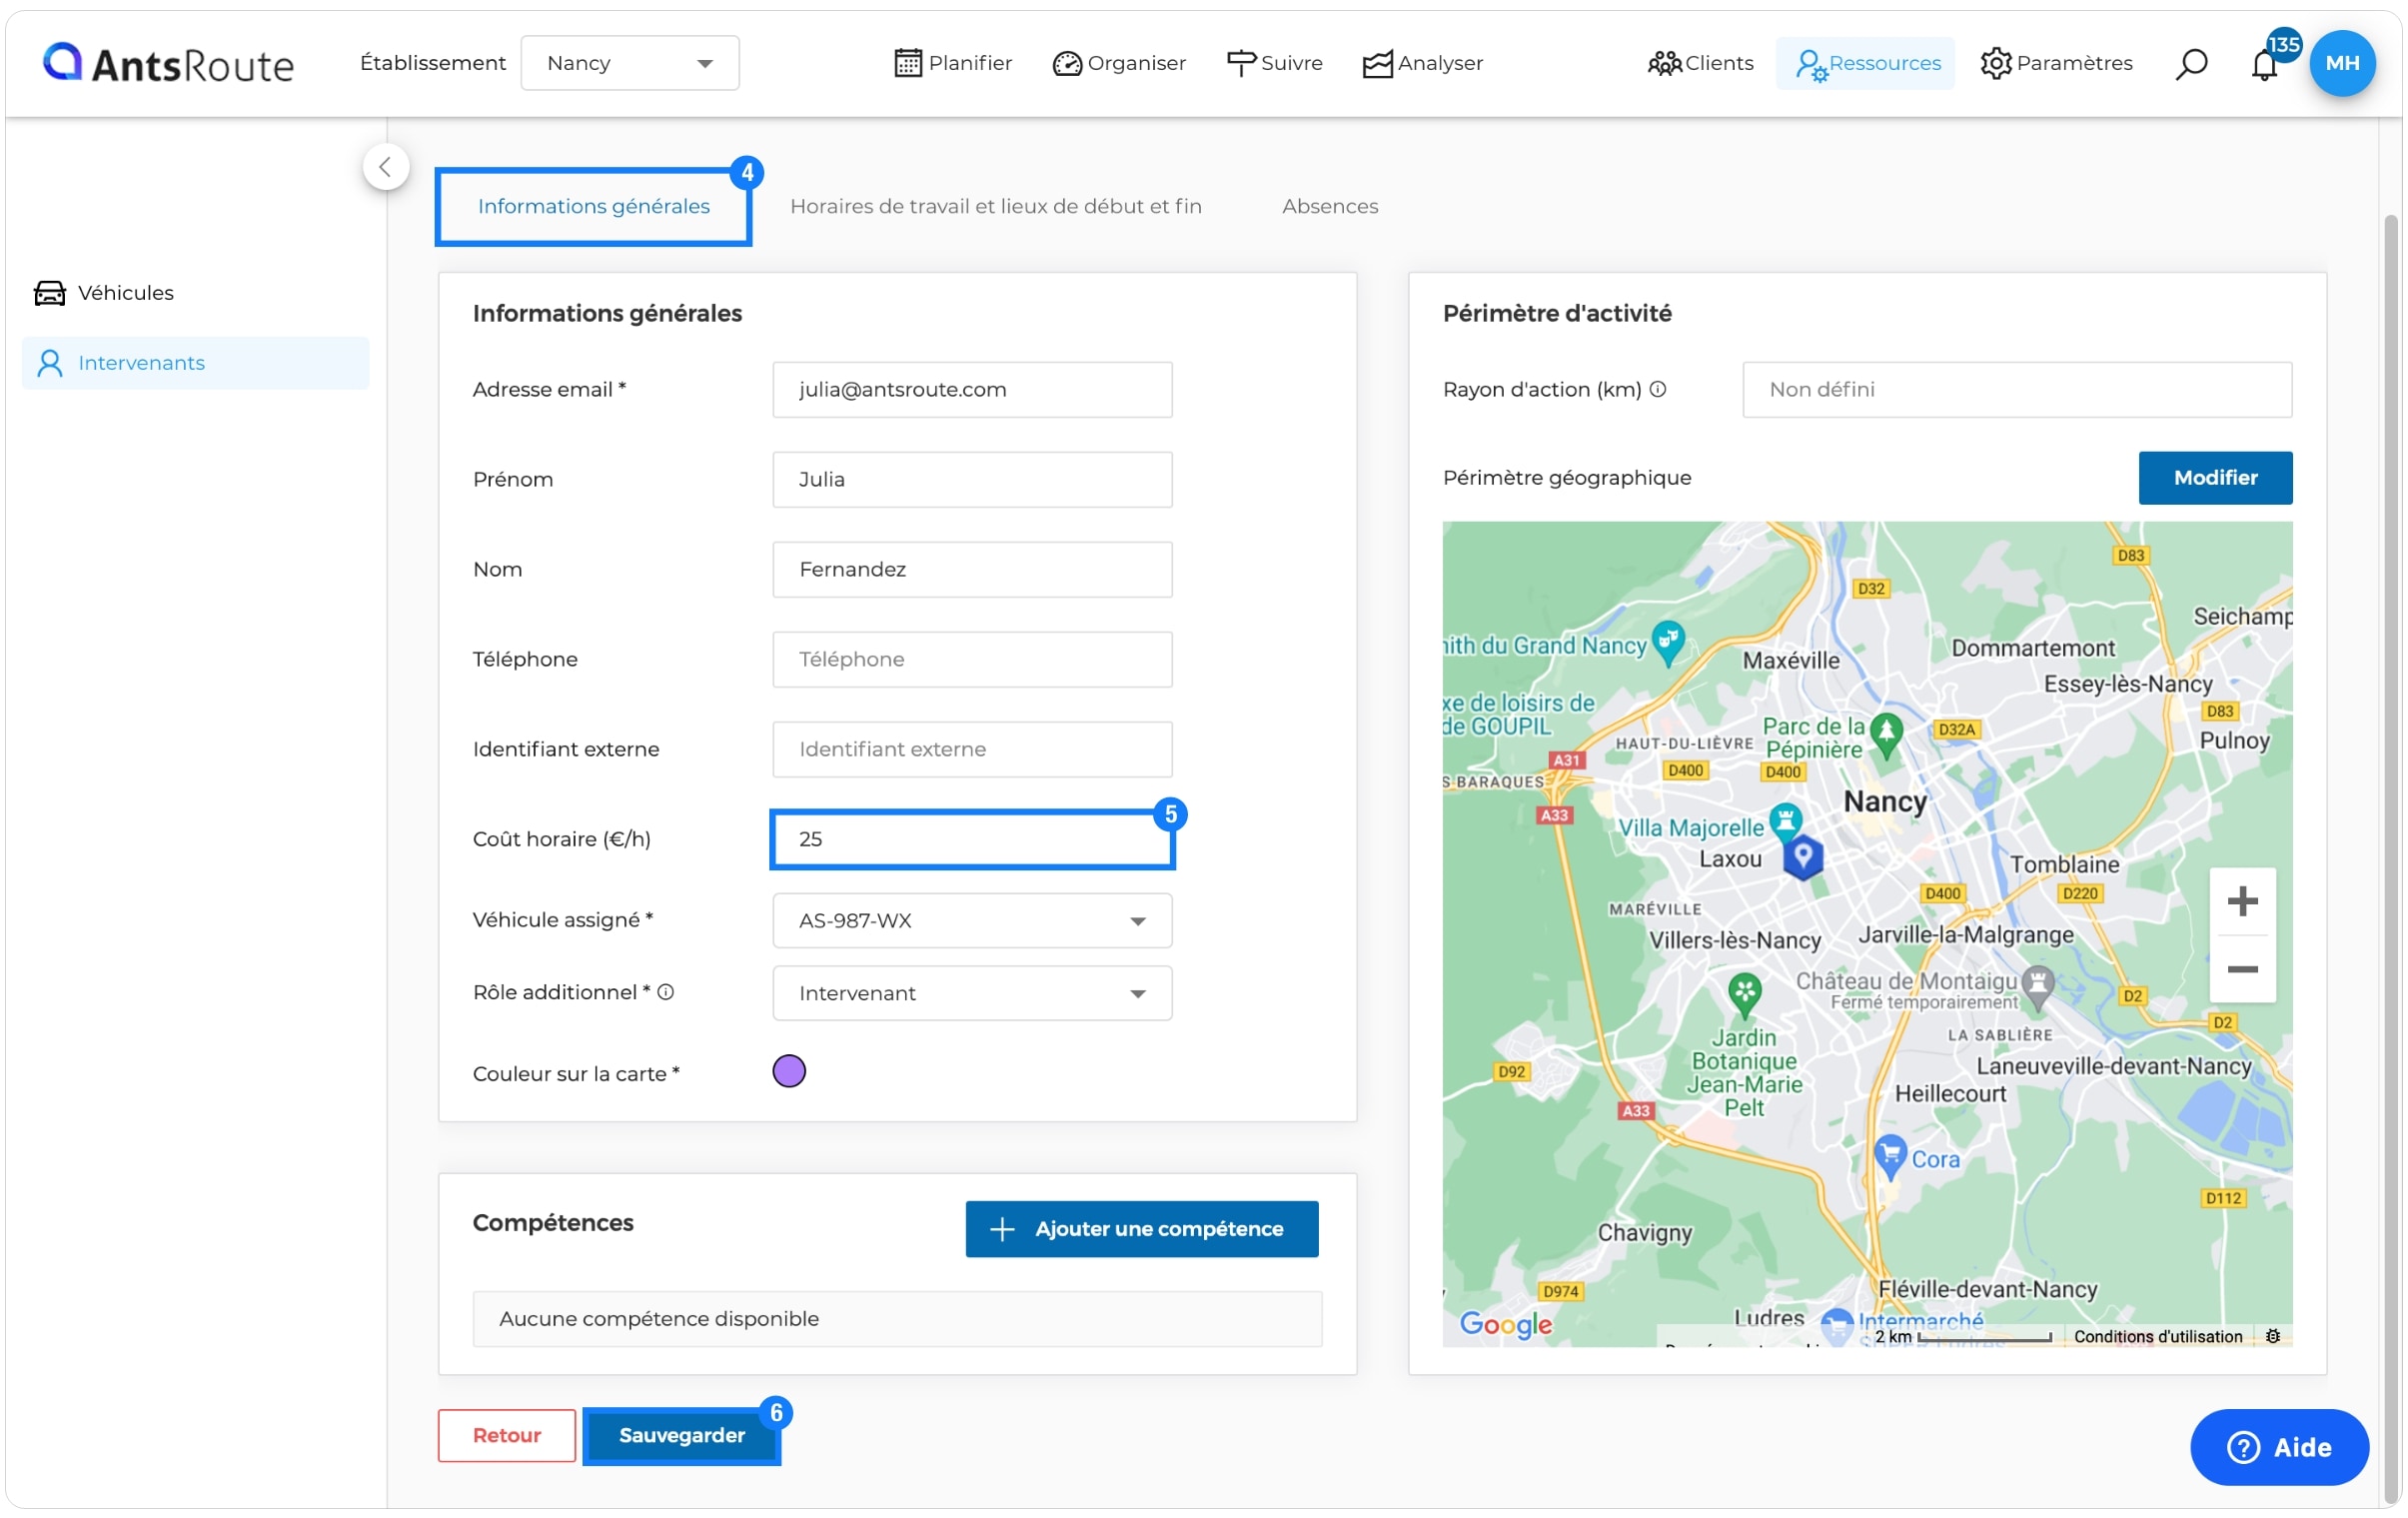
Task: Switch to the Absences tab
Action: click(1330, 206)
